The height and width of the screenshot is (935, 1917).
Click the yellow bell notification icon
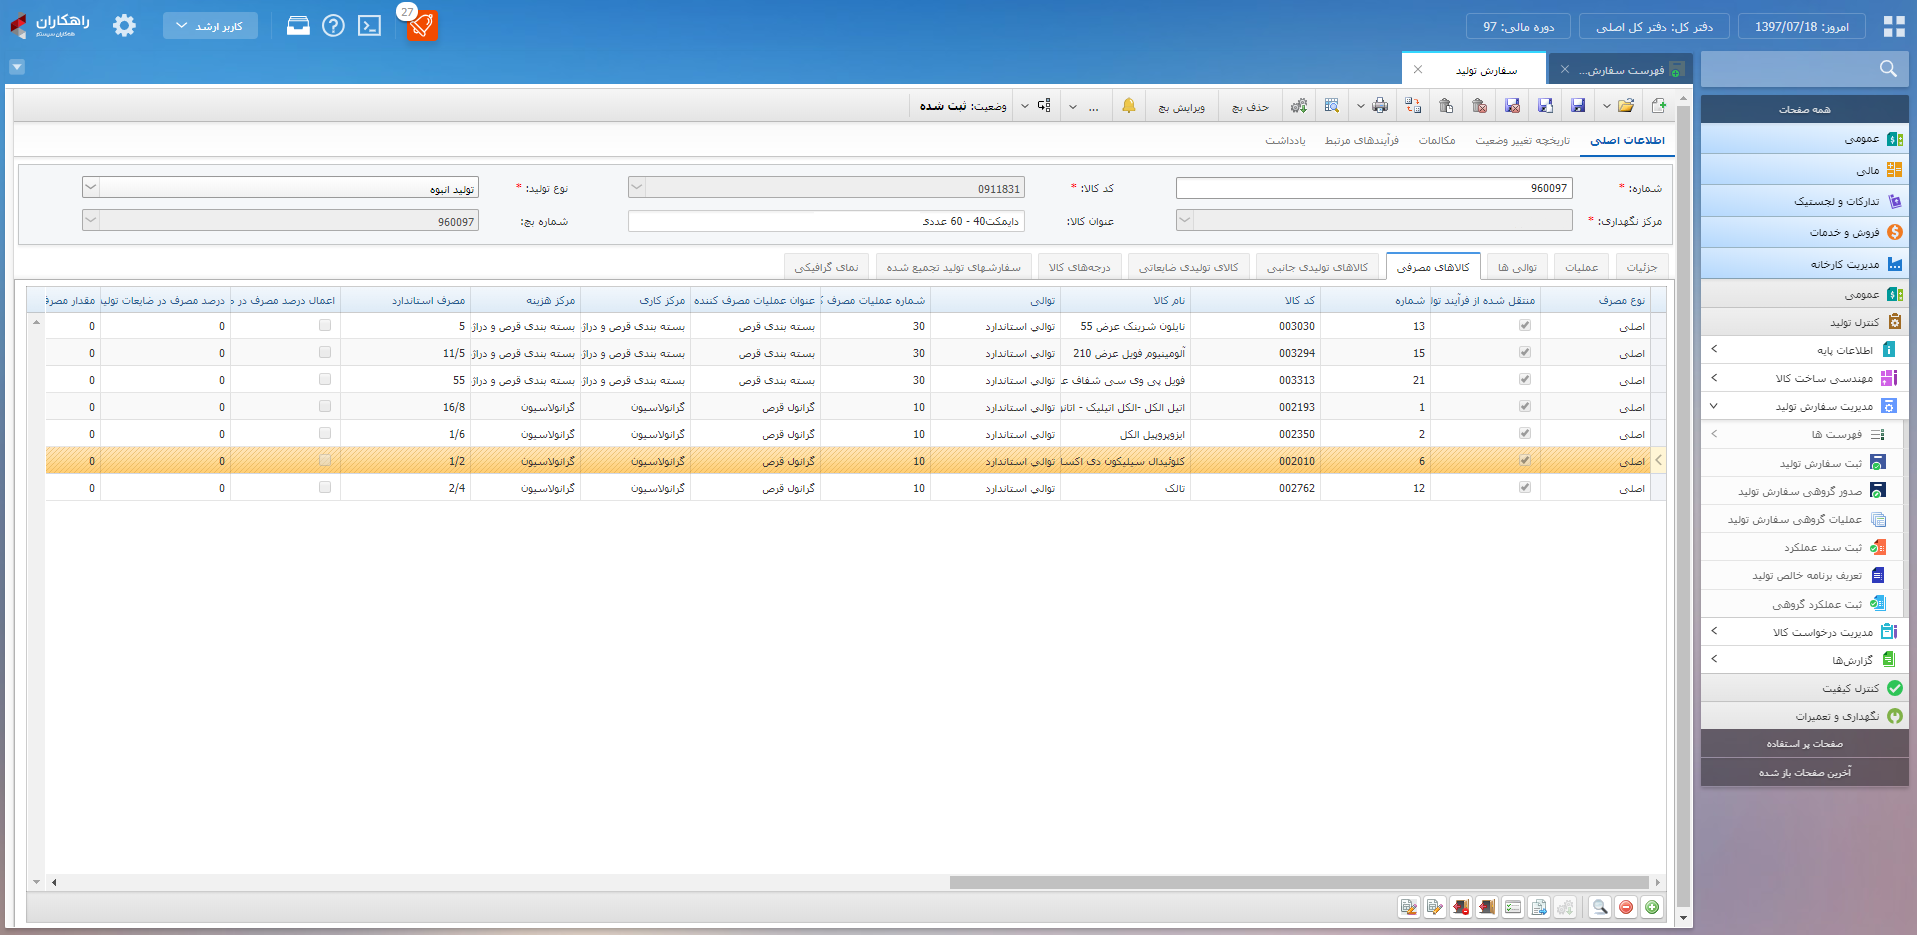tap(1129, 106)
